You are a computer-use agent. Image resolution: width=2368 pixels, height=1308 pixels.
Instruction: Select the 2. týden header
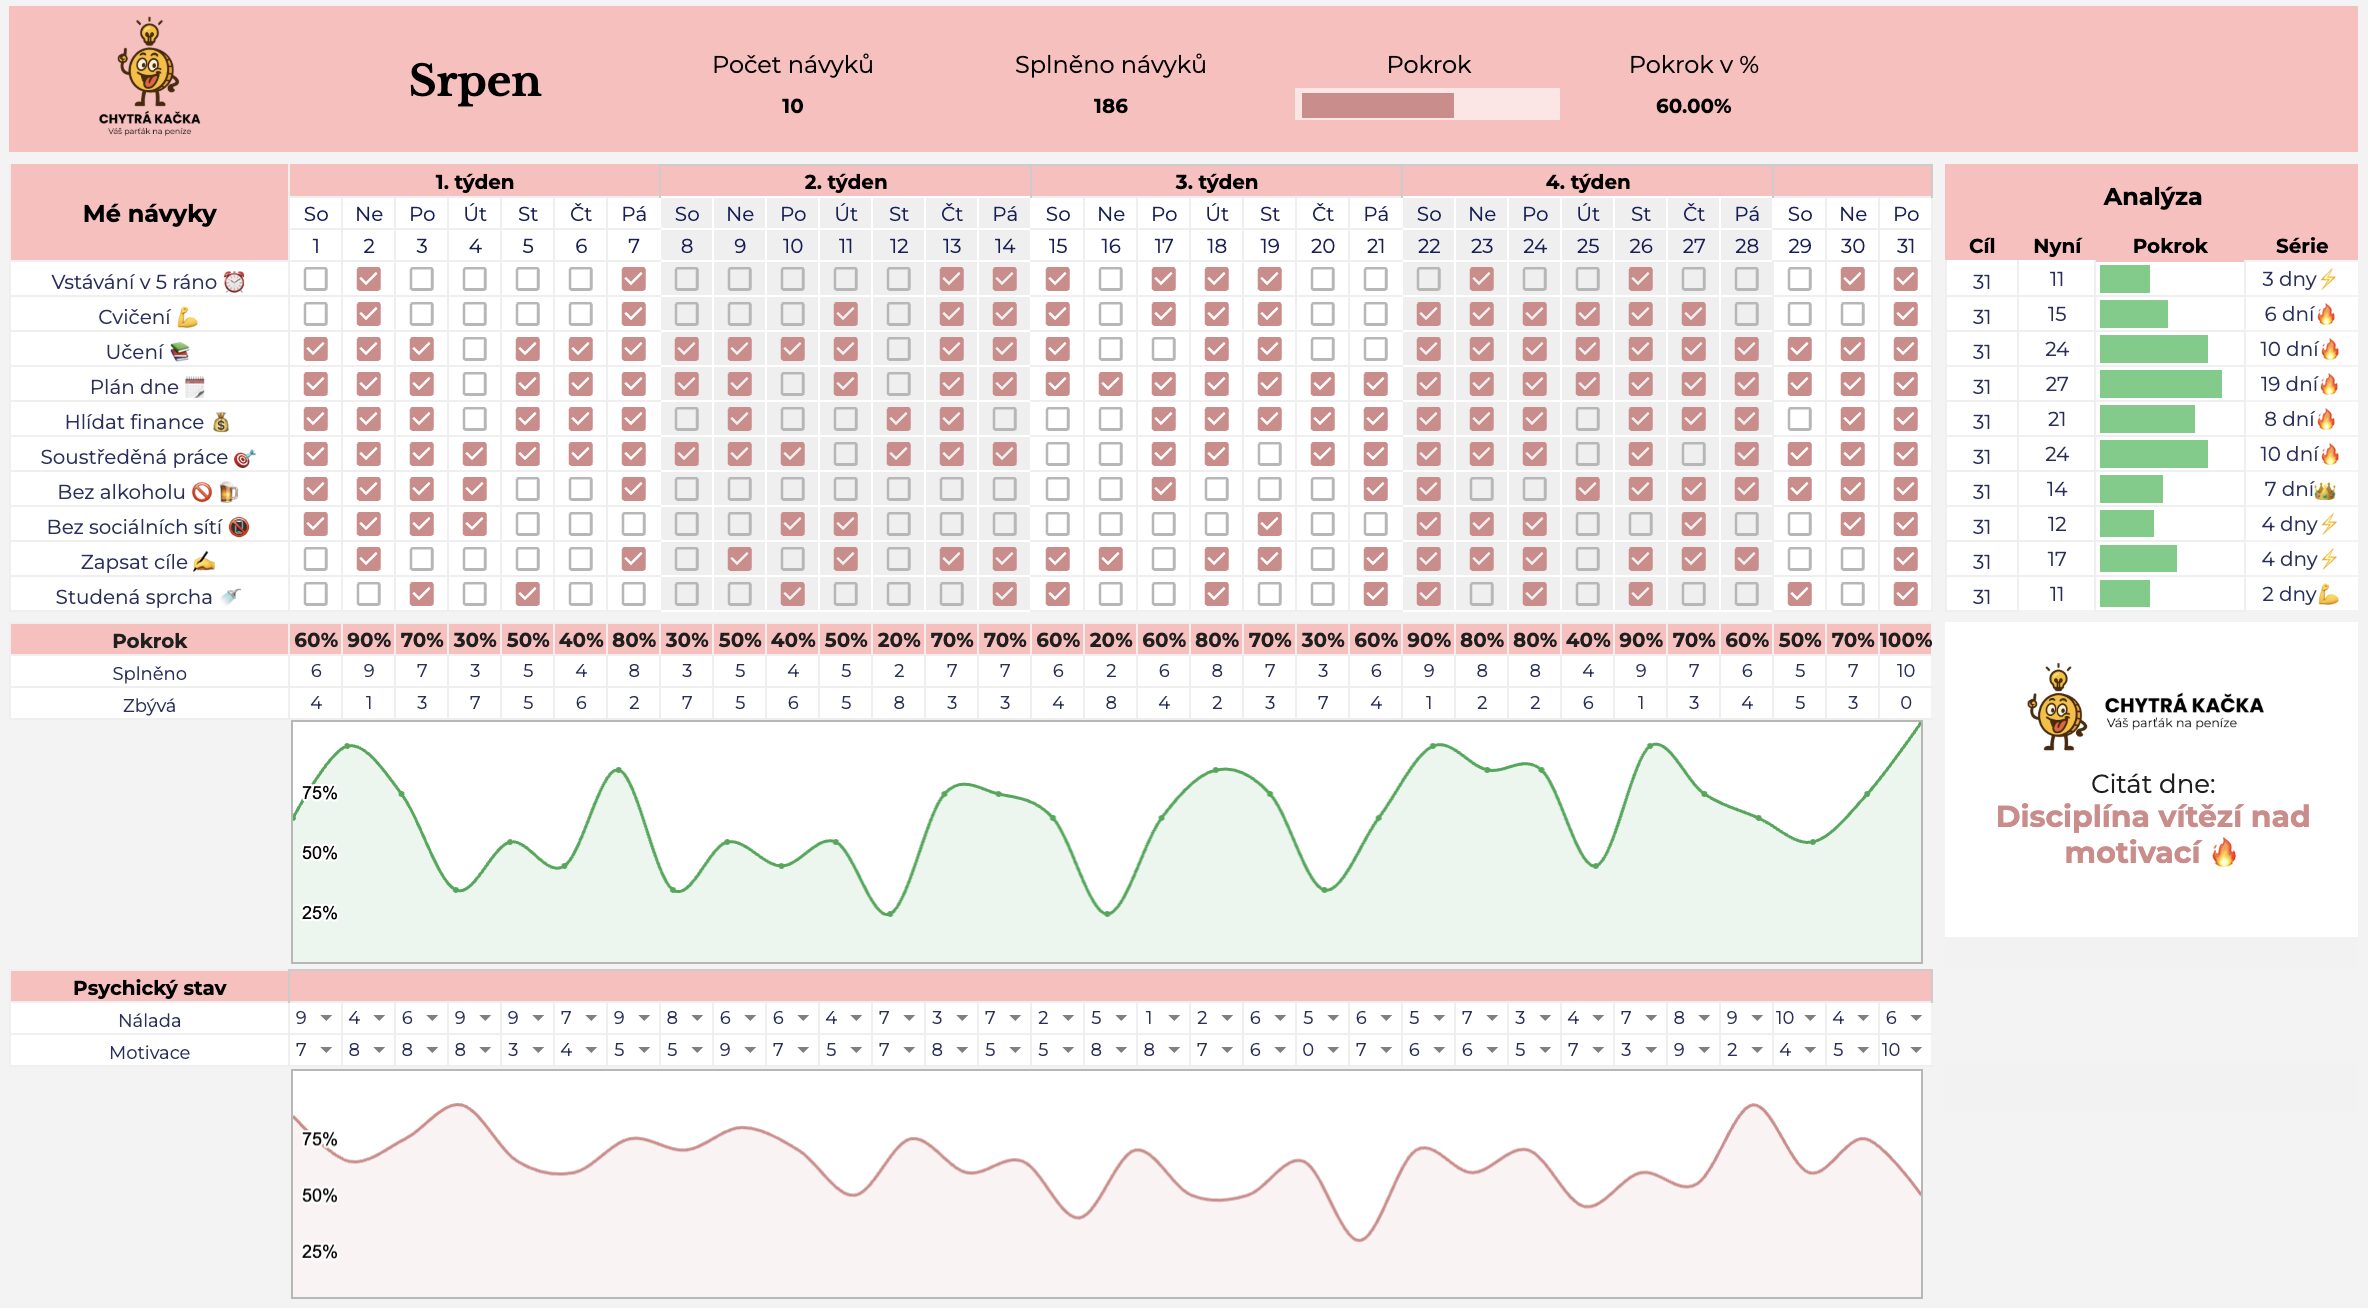click(845, 181)
